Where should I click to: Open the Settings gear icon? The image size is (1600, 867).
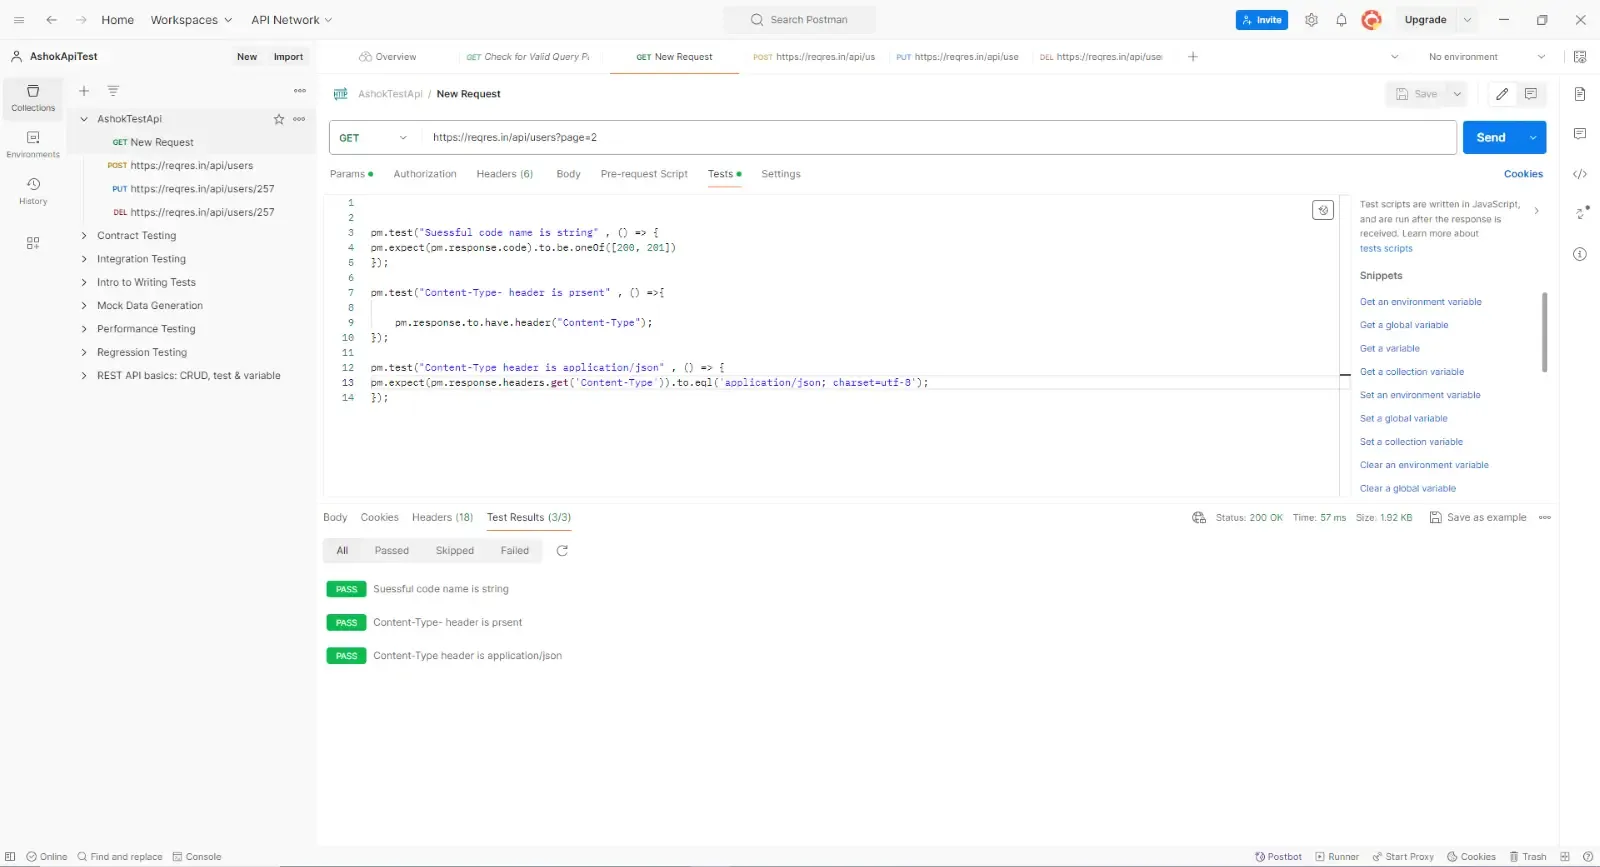click(x=1311, y=20)
